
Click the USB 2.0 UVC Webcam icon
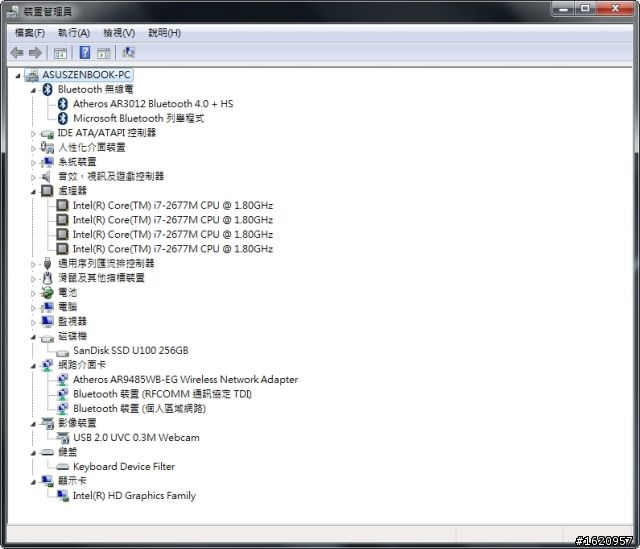point(63,438)
